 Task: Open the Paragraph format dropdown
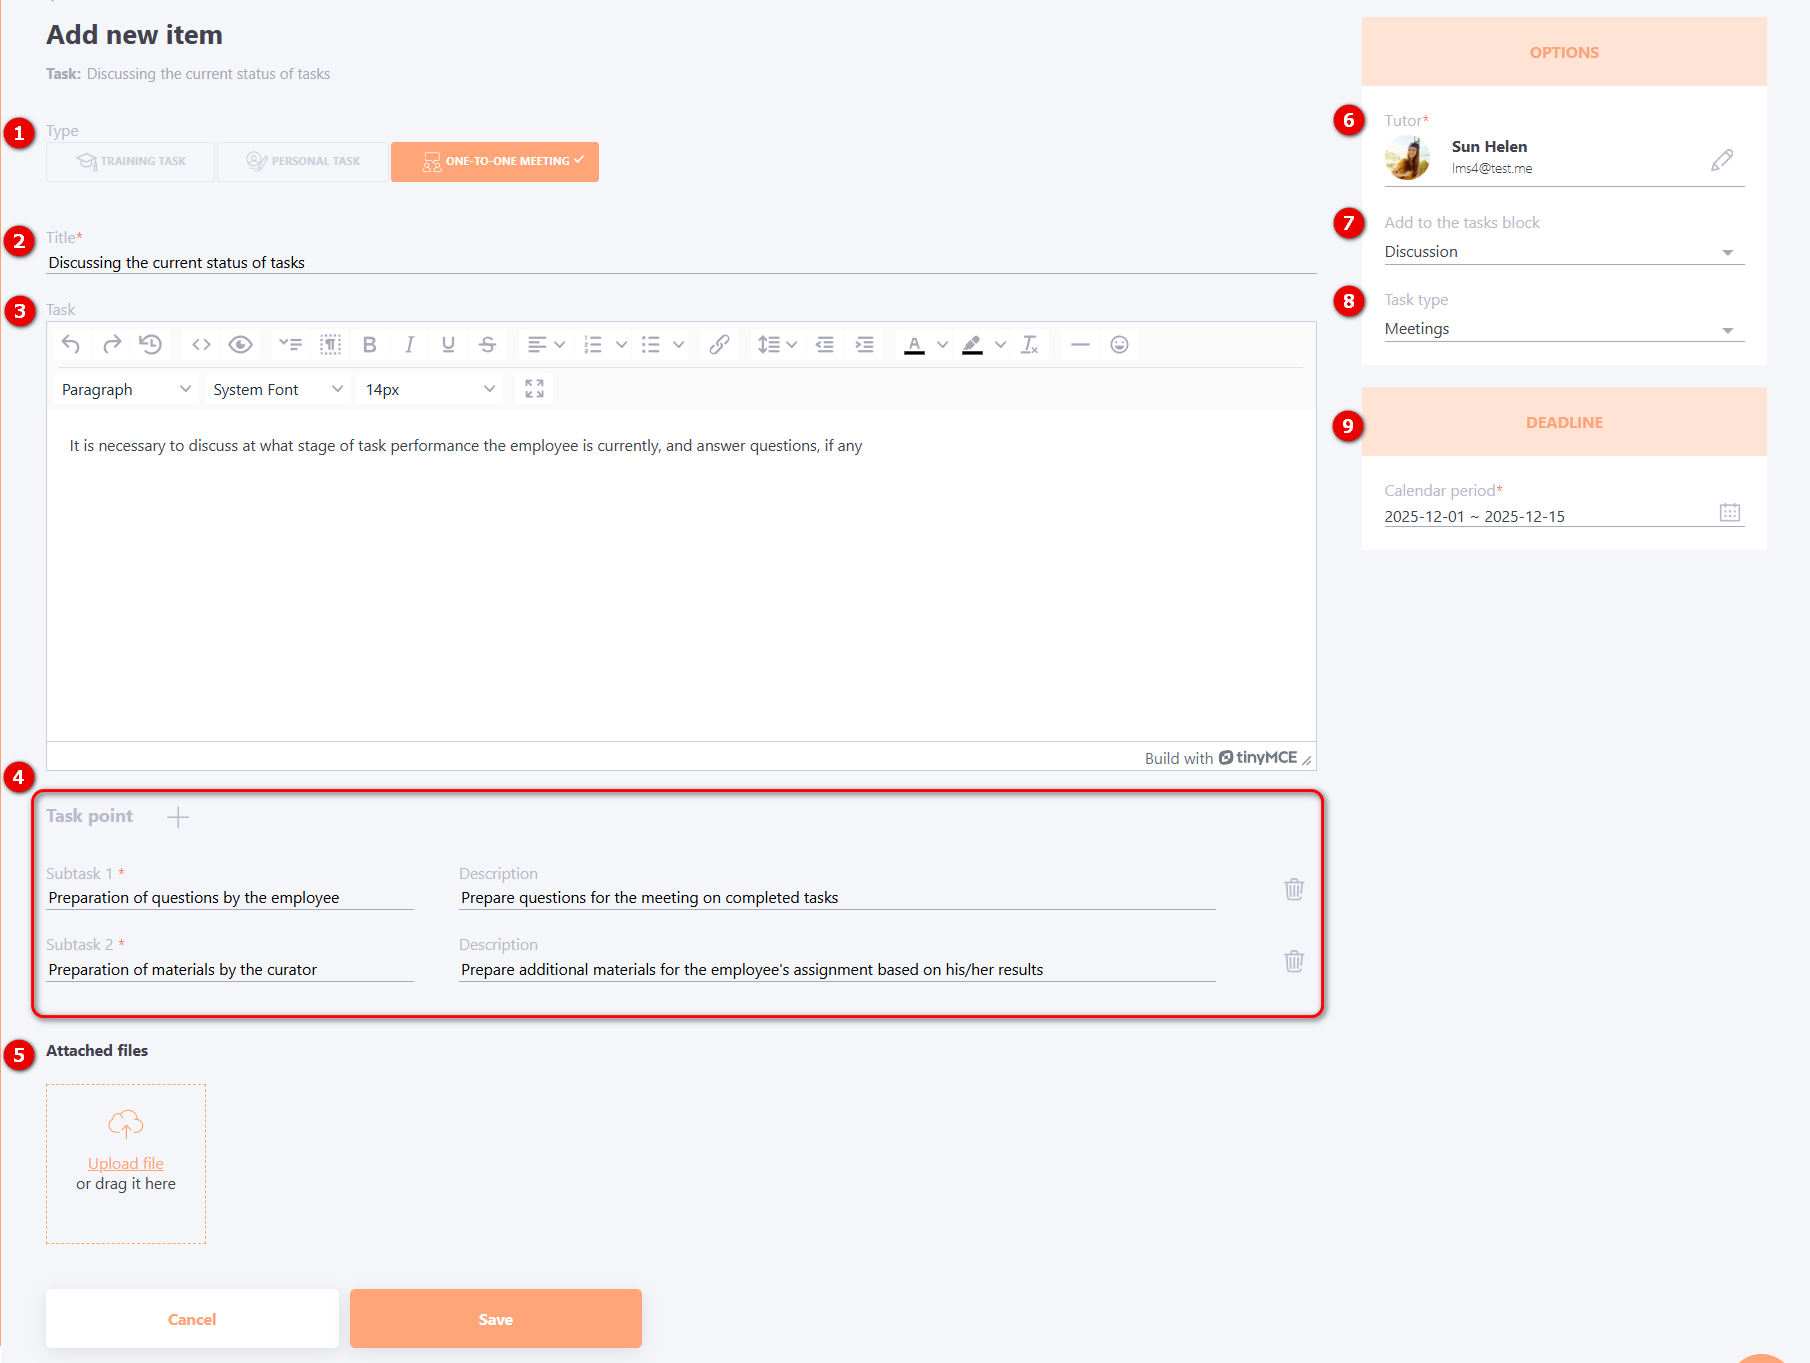coord(125,389)
